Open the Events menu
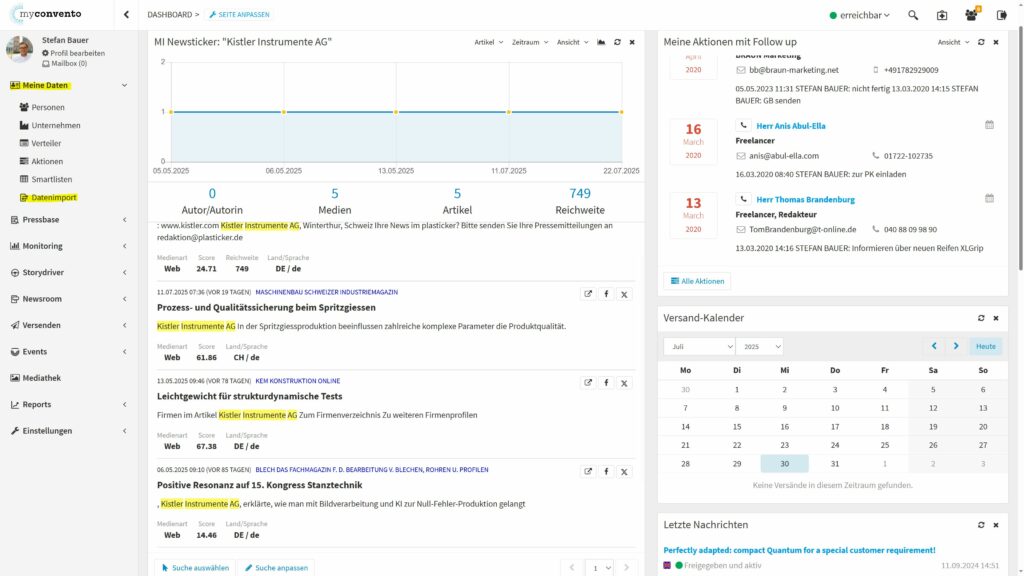 click(x=69, y=351)
